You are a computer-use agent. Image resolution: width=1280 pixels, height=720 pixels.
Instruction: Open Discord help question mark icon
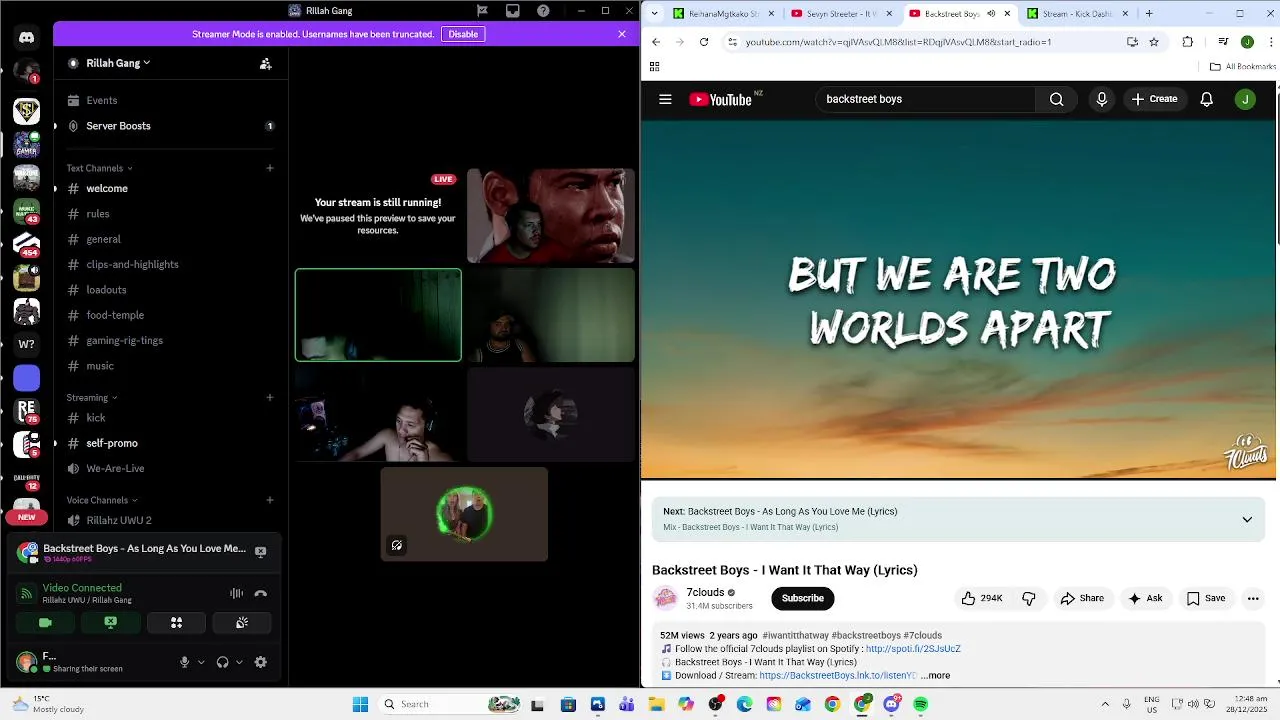click(543, 11)
